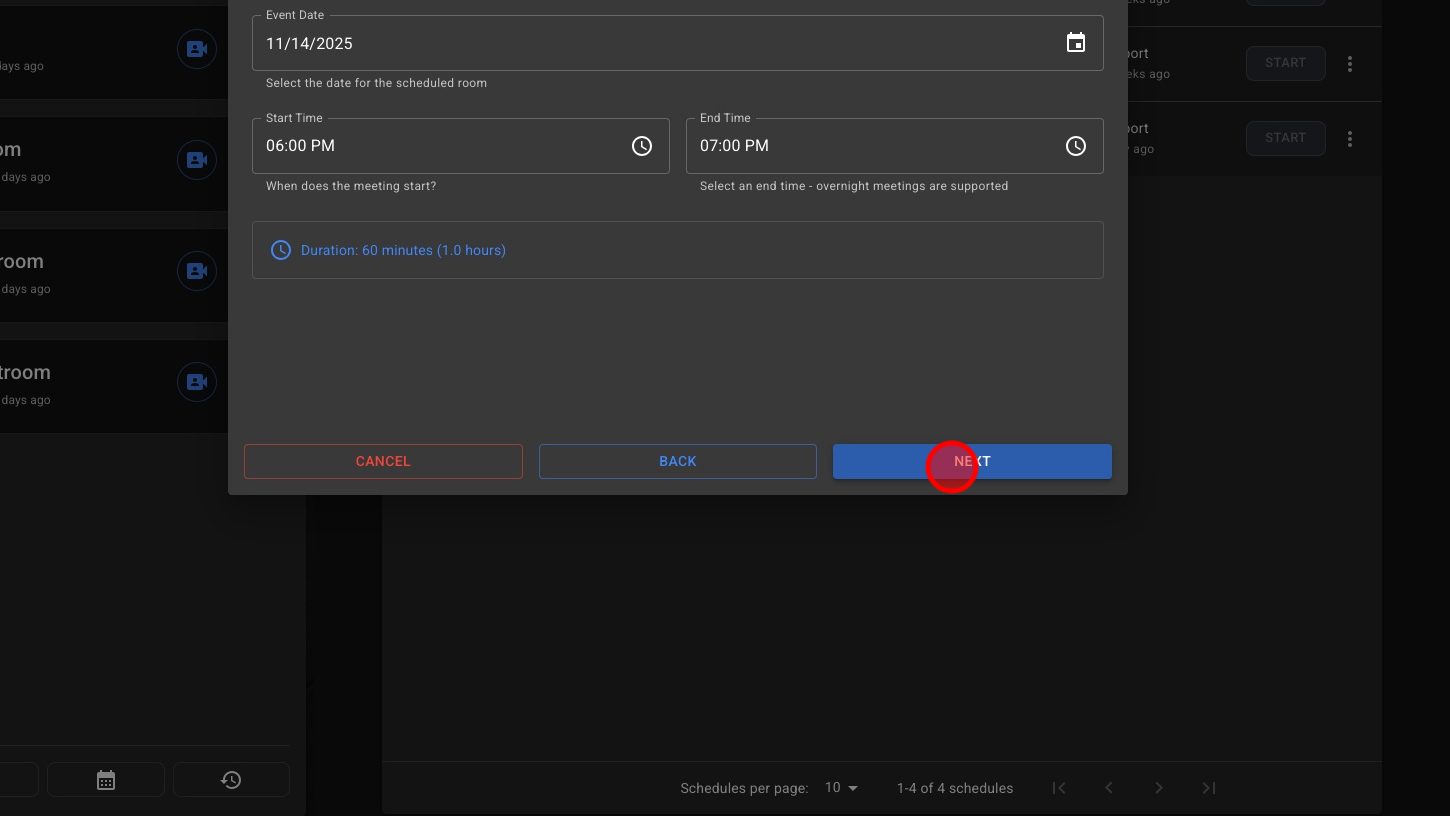The width and height of the screenshot is (1450, 816).
Task: Open the Event Date calendar picker icon
Action: [x=1075, y=43]
